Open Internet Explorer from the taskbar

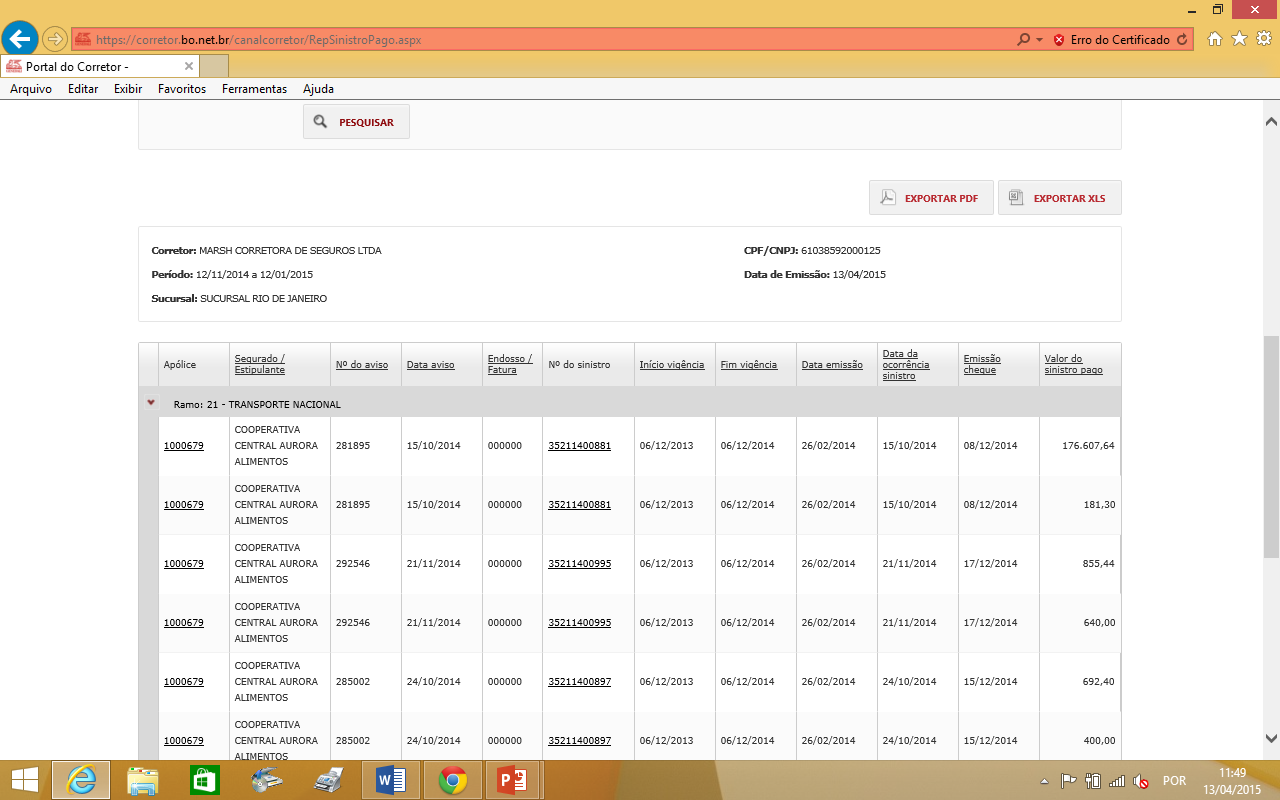click(81, 780)
